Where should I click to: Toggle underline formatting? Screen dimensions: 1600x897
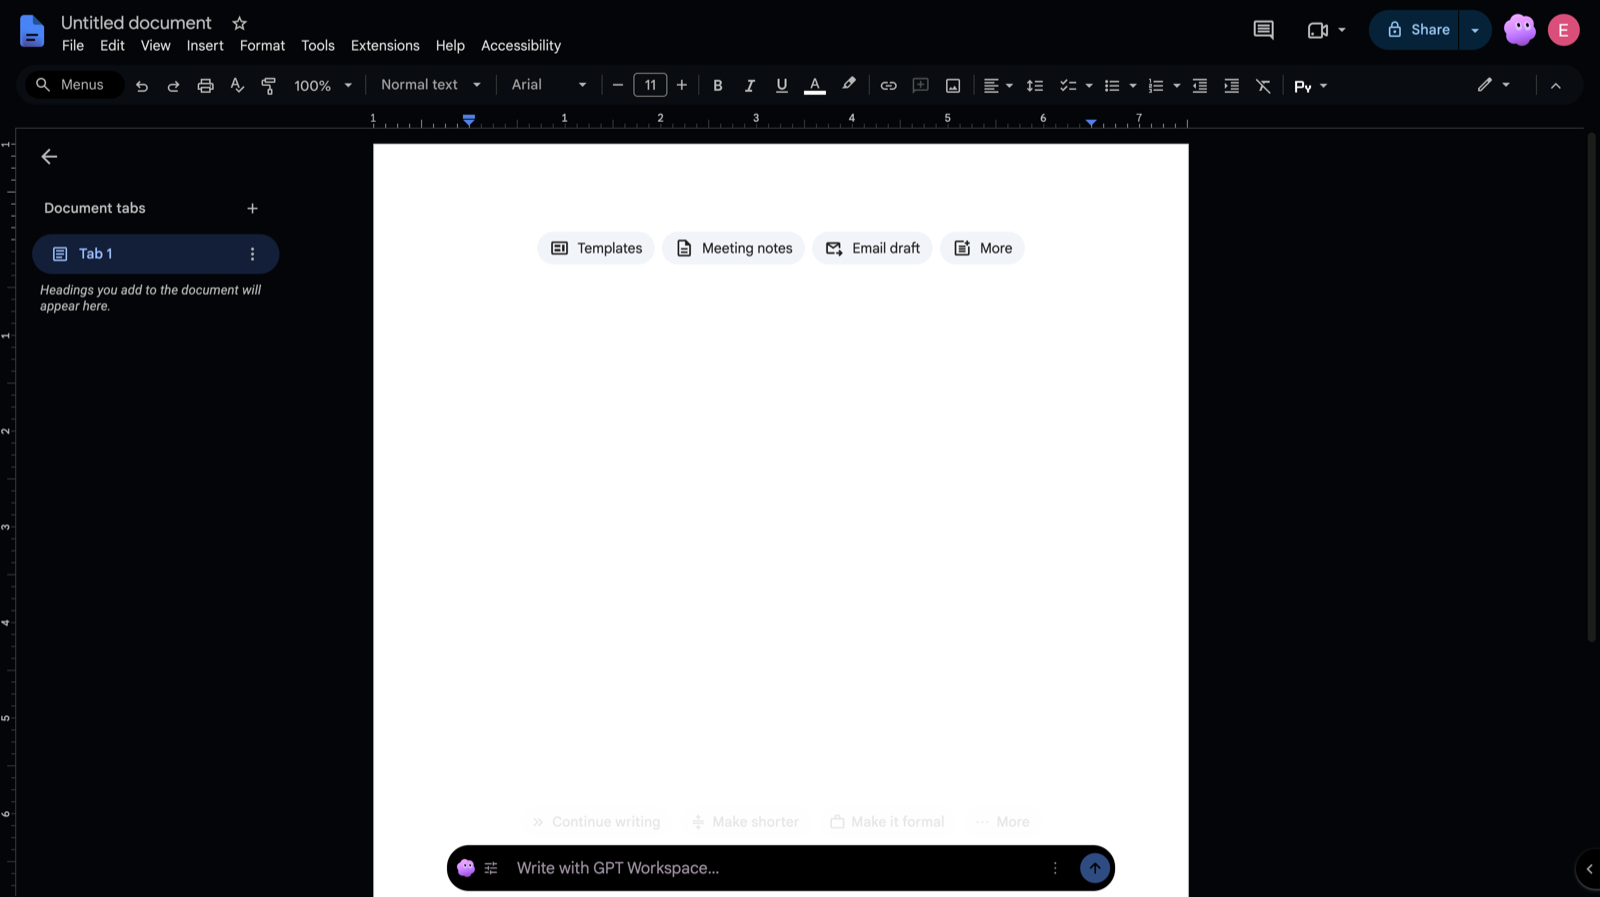pyautogui.click(x=782, y=86)
